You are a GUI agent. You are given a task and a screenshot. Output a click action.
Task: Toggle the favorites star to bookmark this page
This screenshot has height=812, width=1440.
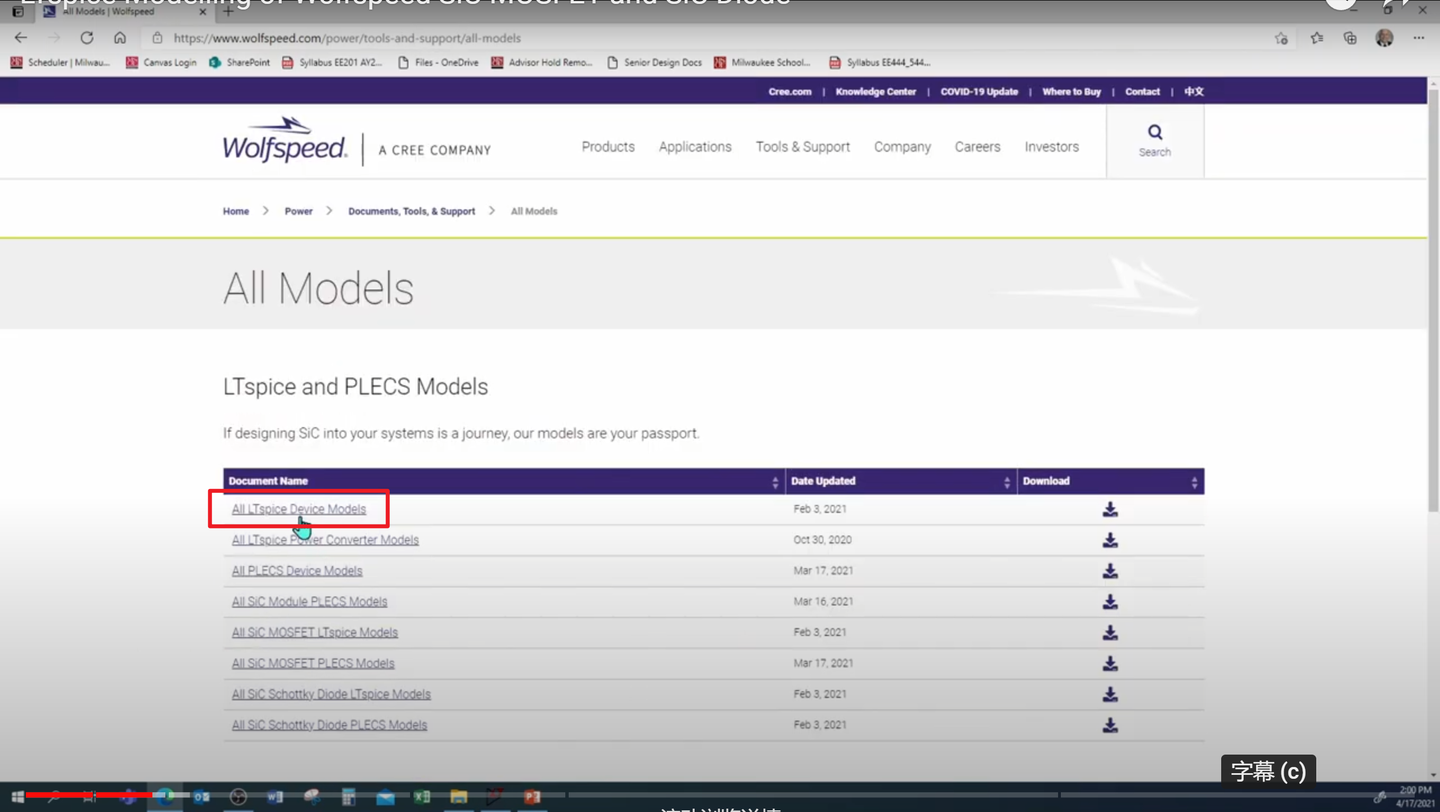[x=1280, y=37]
